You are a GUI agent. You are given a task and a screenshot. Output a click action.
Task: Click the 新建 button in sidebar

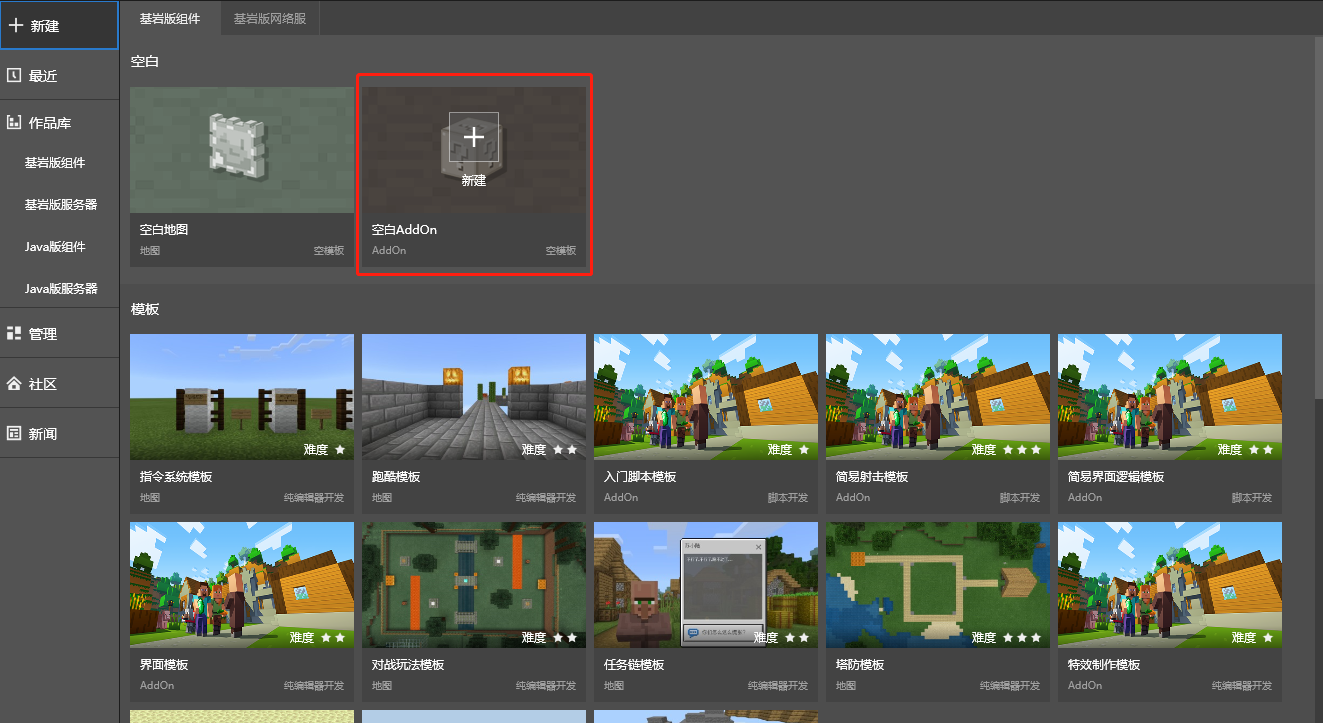pyautogui.click(x=59, y=25)
